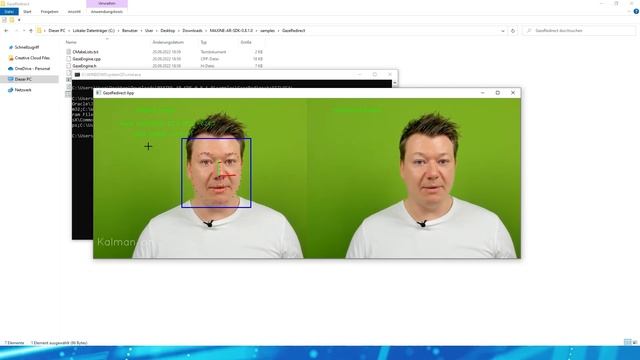Open Netzwerk in the navigation pane

(x=23, y=90)
